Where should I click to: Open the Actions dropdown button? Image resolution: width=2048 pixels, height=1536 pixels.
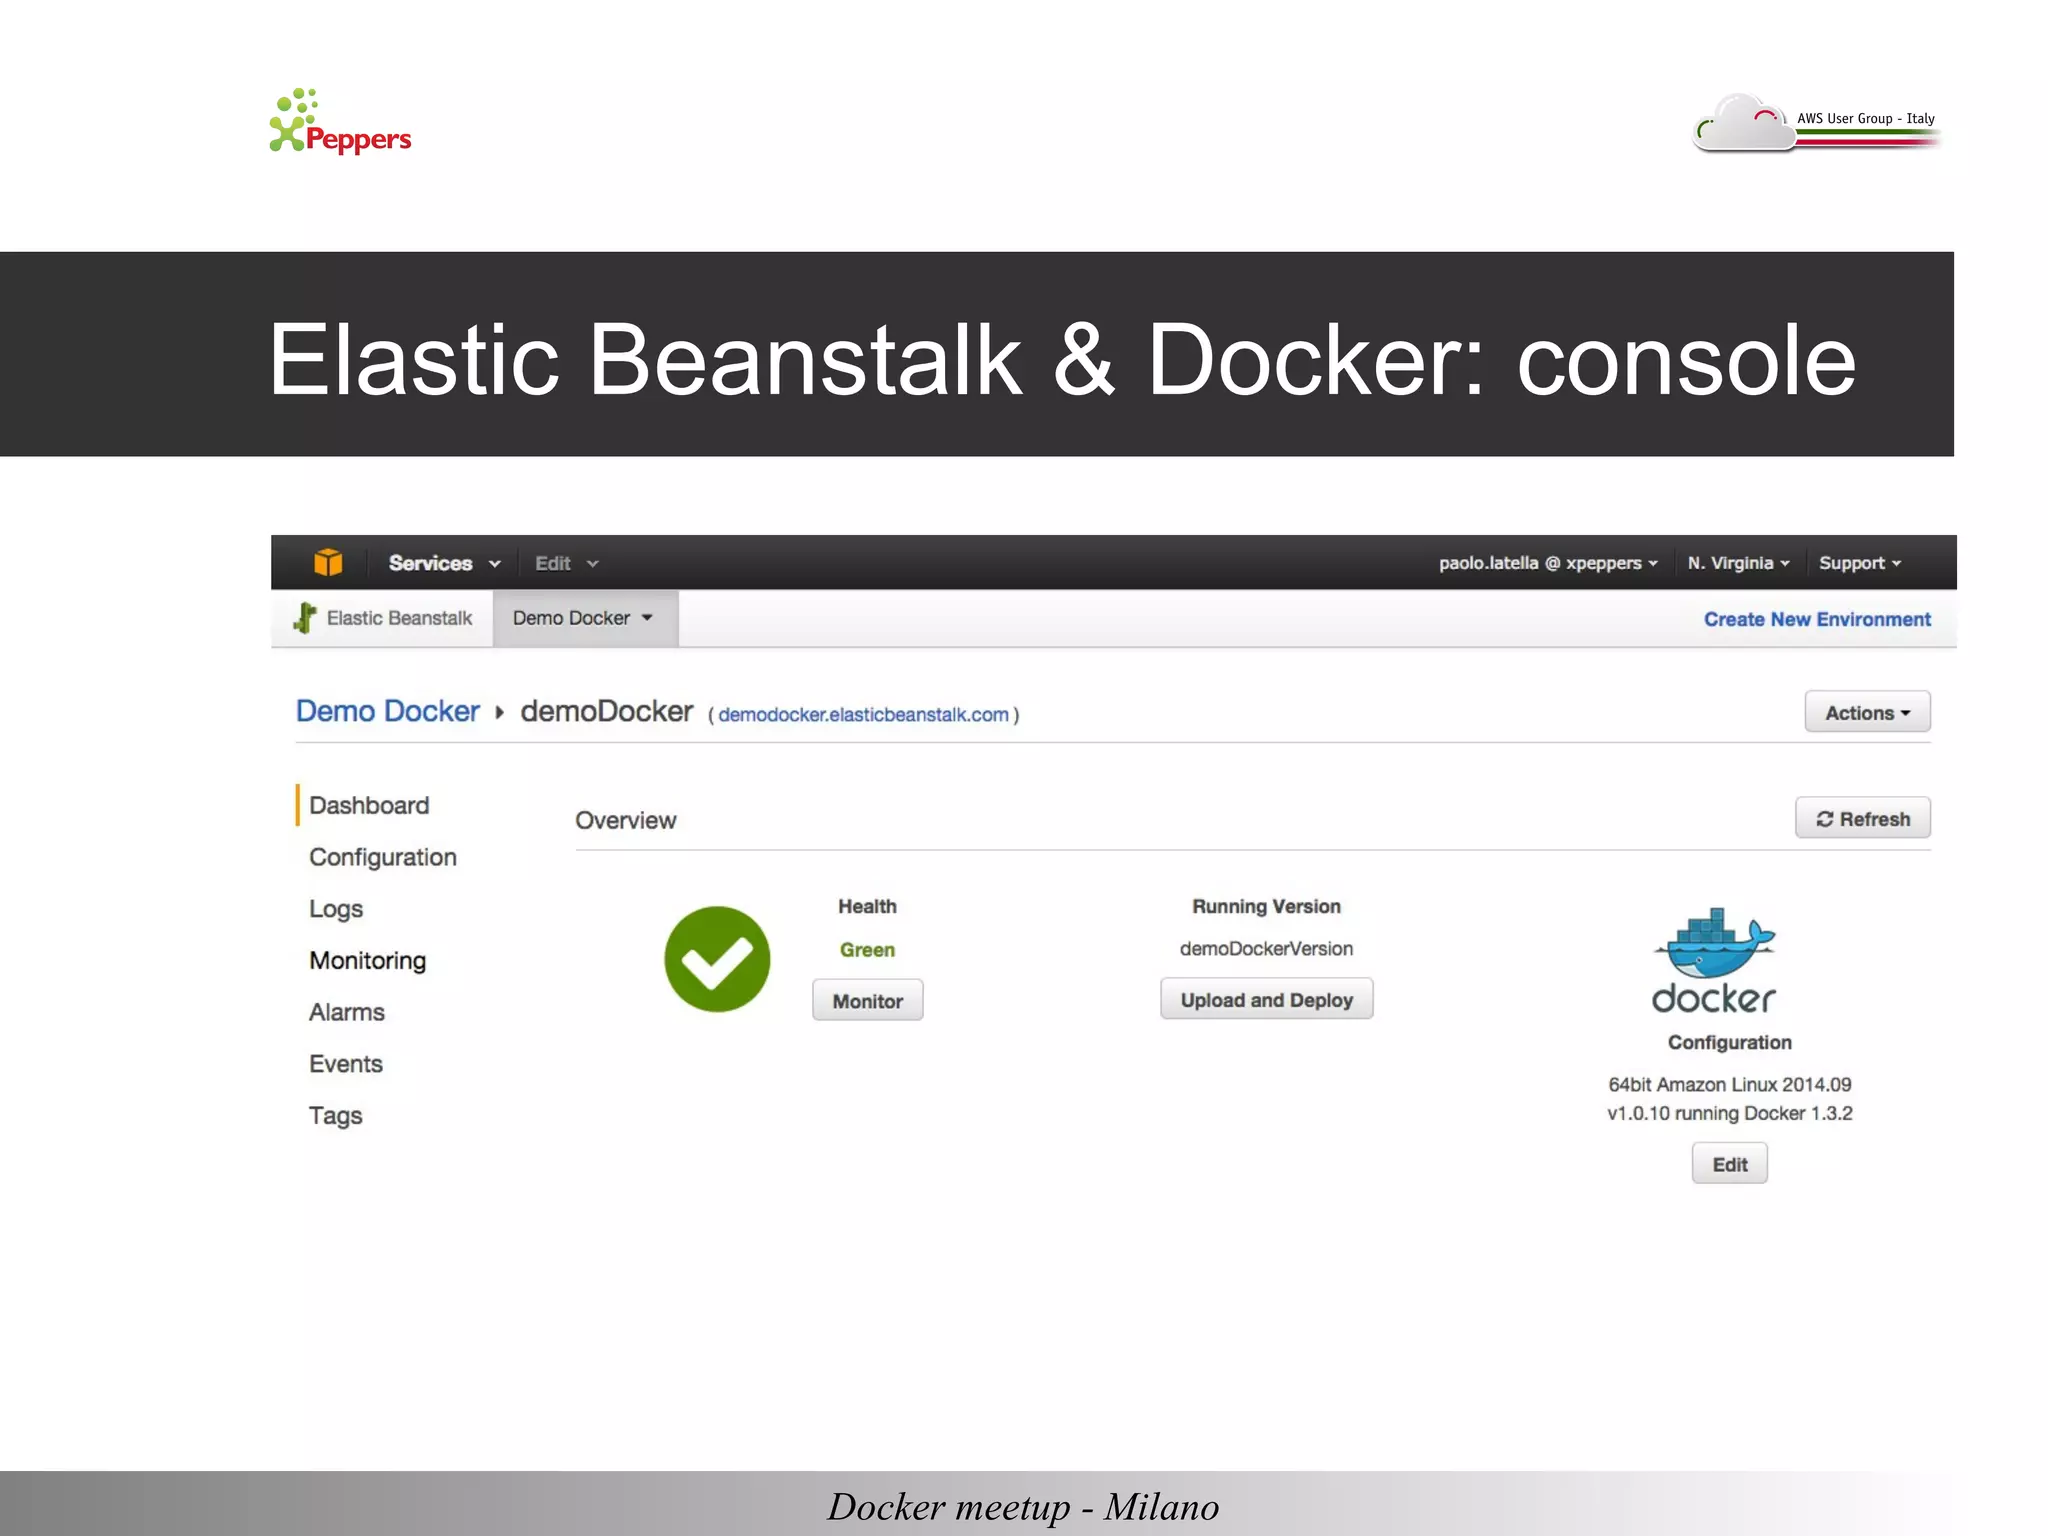coord(1867,712)
